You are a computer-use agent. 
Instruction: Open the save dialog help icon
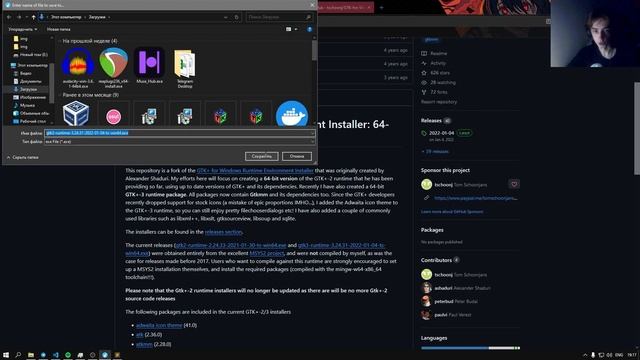tap(309, 29)
